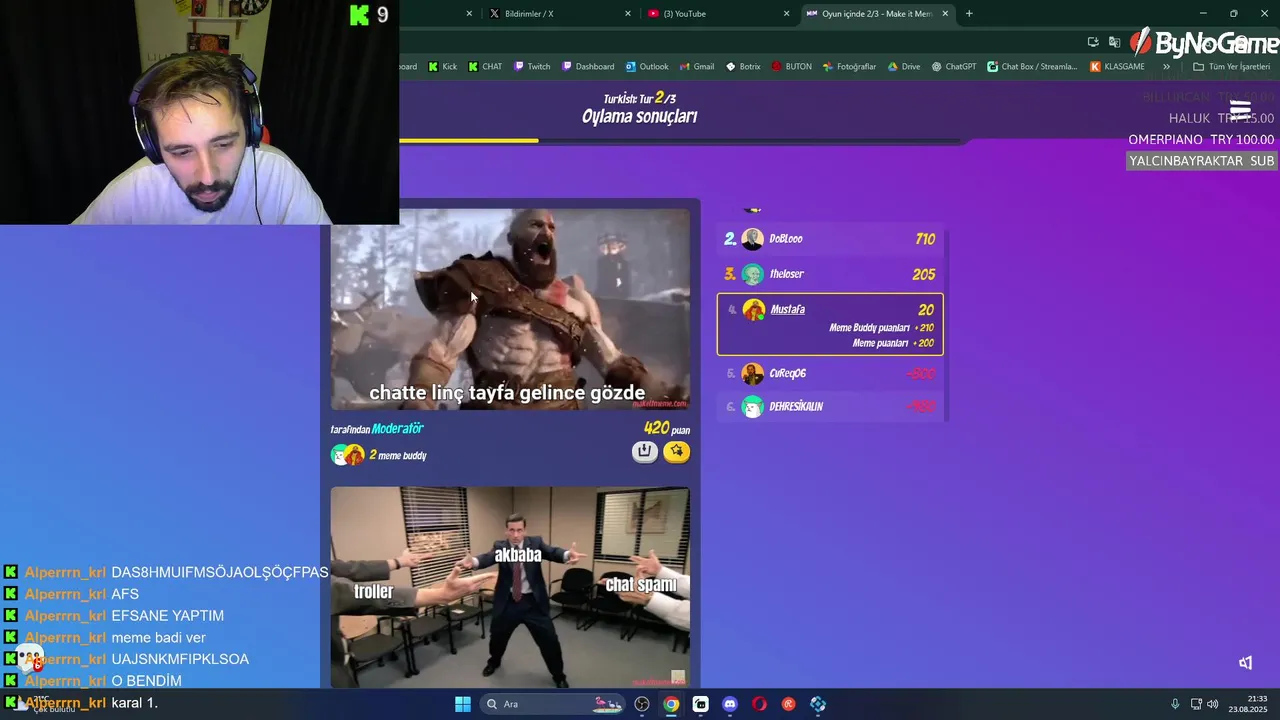Open Google Chrome from the taskbar

pos(671,704)
